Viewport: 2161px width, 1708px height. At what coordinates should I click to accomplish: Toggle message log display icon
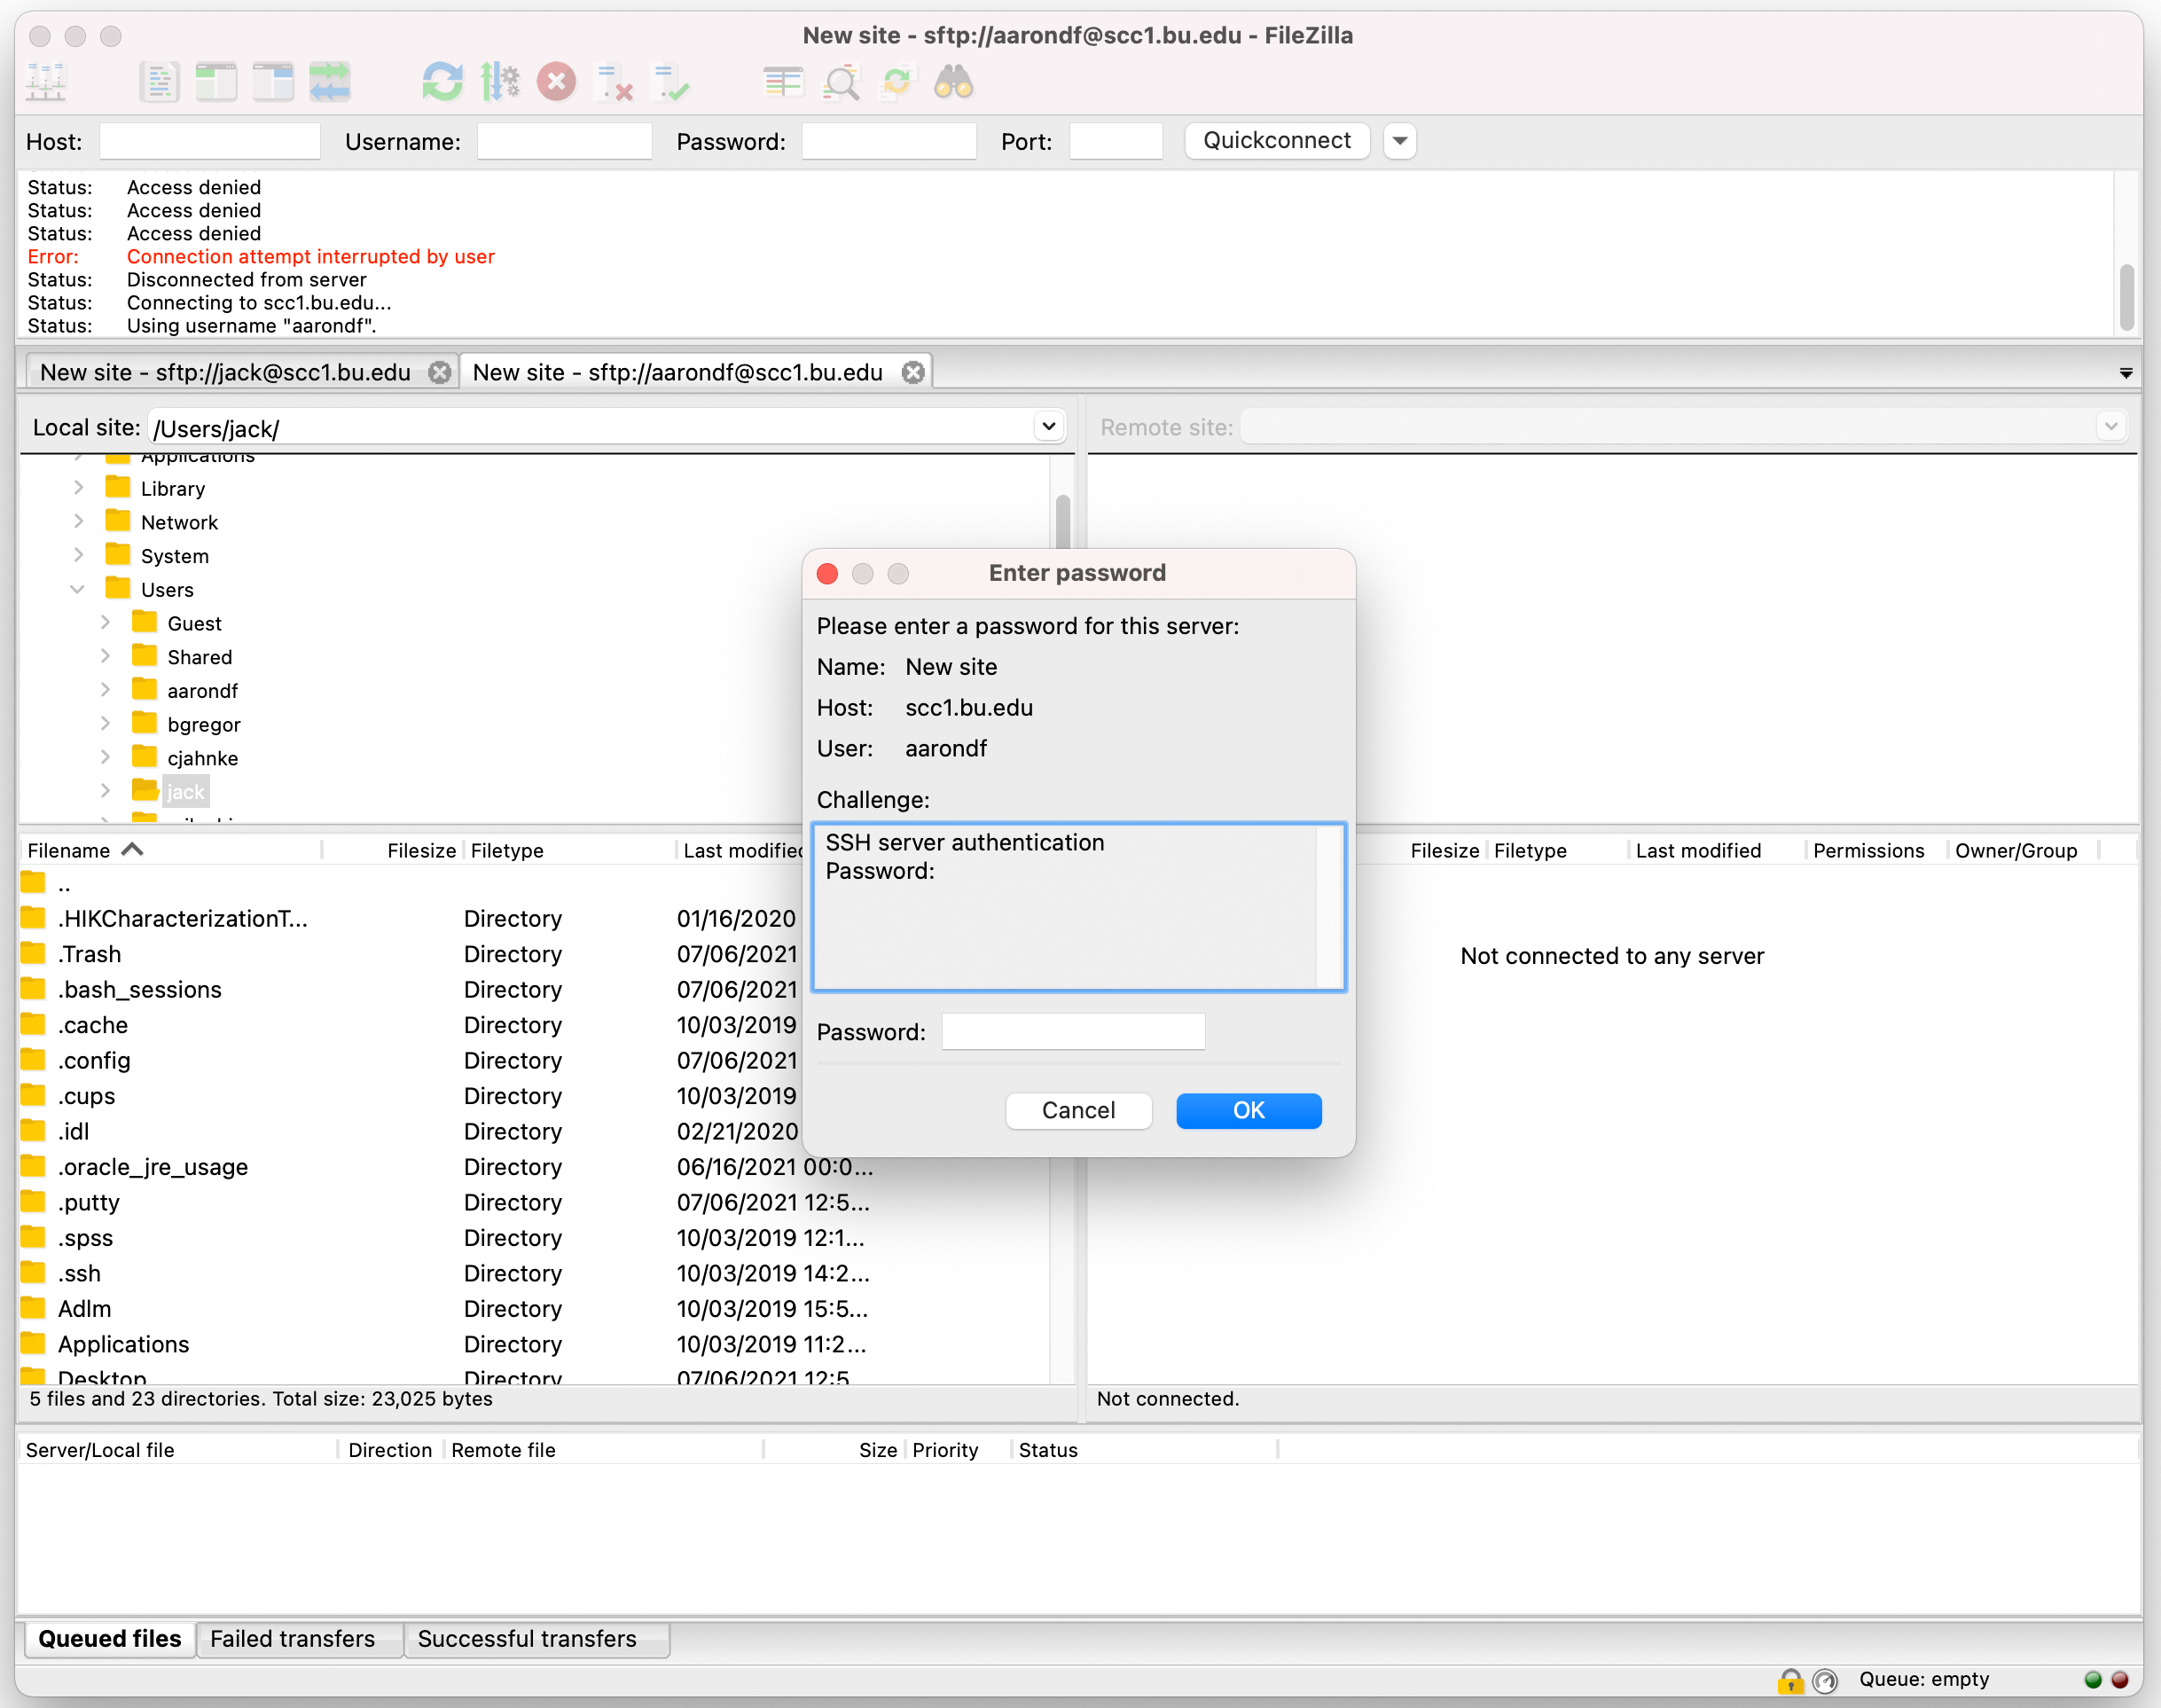coord(159,82)
